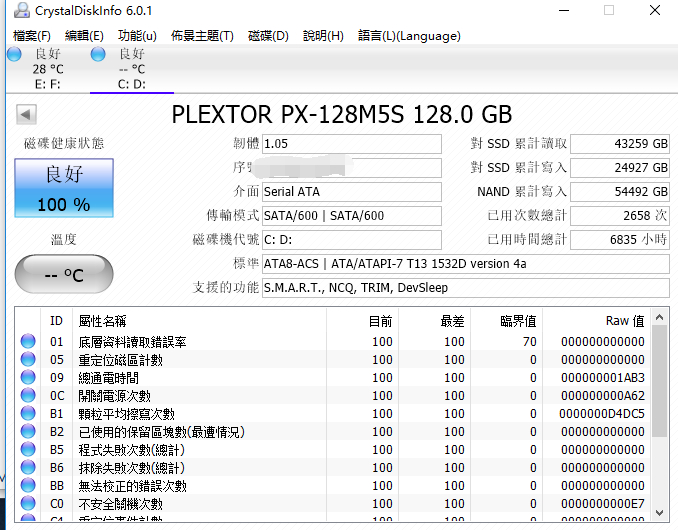Screen dimensions: 678x530
Task: Click status orb for attribute 0C
Action: (x=28, y=395)
